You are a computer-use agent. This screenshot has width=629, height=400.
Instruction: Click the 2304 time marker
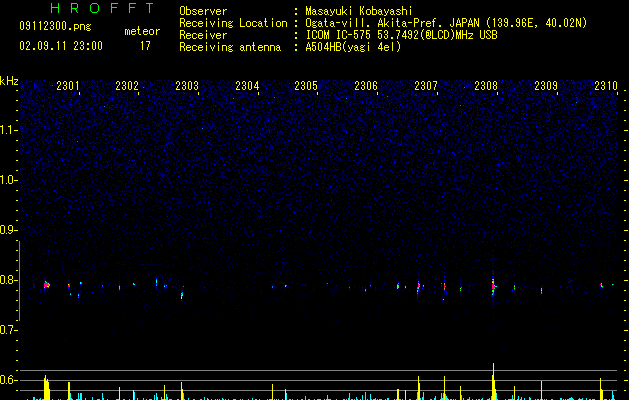click(247, 85)
